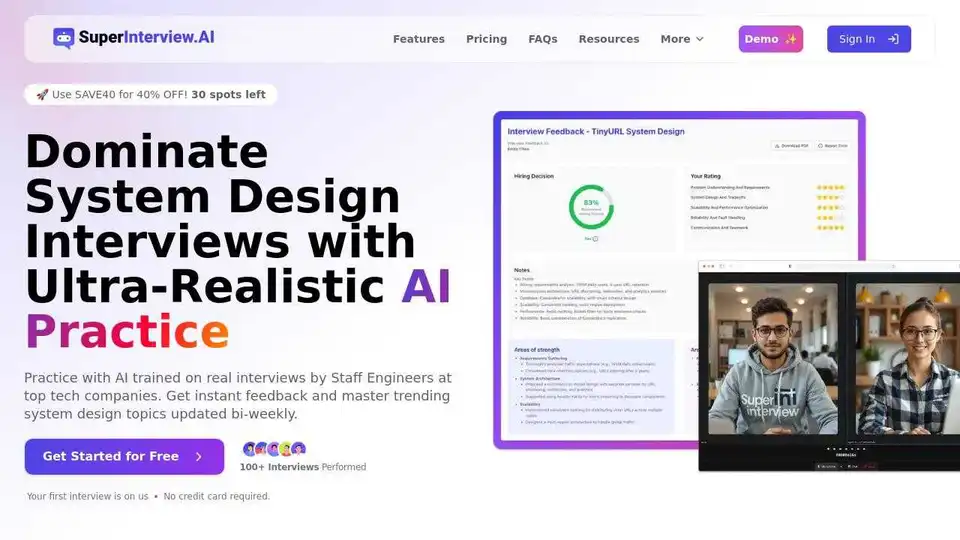
Task: Click the sparkles icon on Demo button
Action: coord(790,39)
